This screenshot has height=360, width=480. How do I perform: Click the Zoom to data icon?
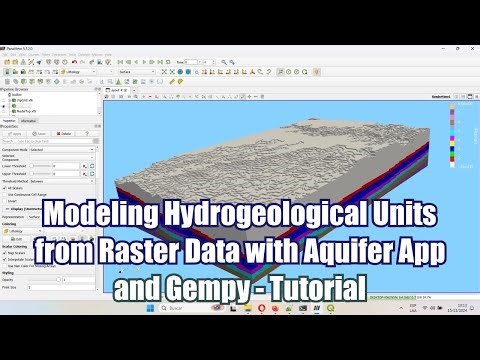tap(172, 72)
